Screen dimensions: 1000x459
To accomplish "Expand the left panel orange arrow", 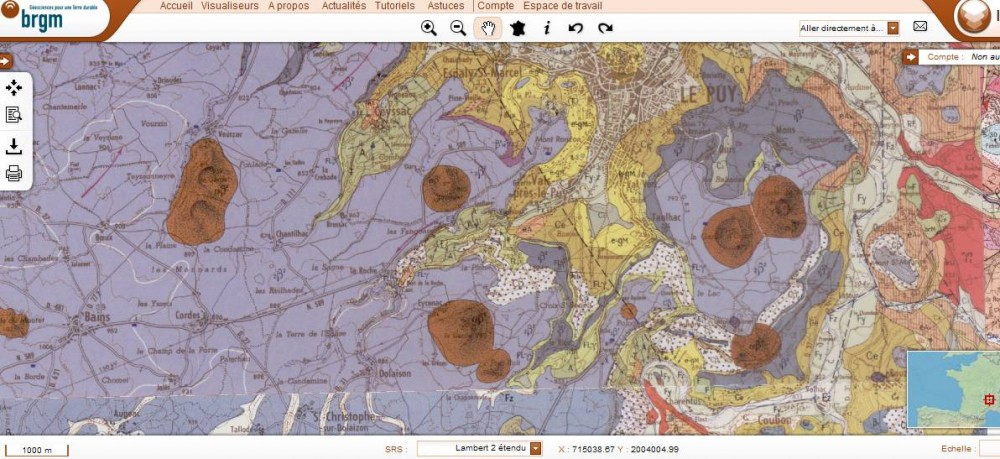I will point(6,61).
